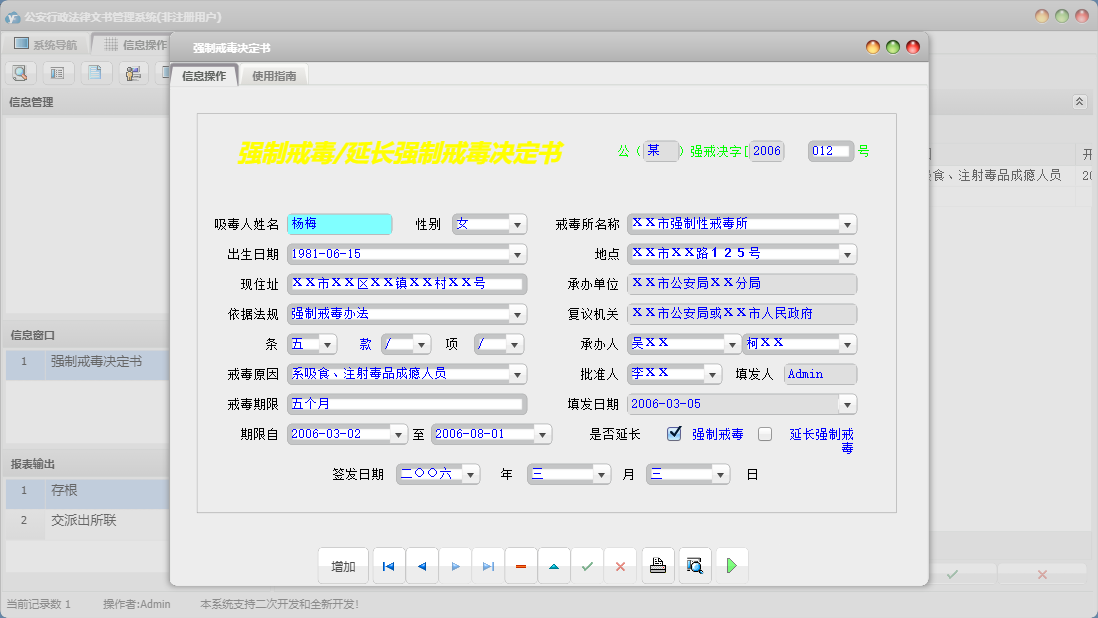Image resolution: width=1098 pixels, height=618 pixels.
Task: Open the 填发日期 date dropdown
Action: pyautogui.click(x=847, y=403)
